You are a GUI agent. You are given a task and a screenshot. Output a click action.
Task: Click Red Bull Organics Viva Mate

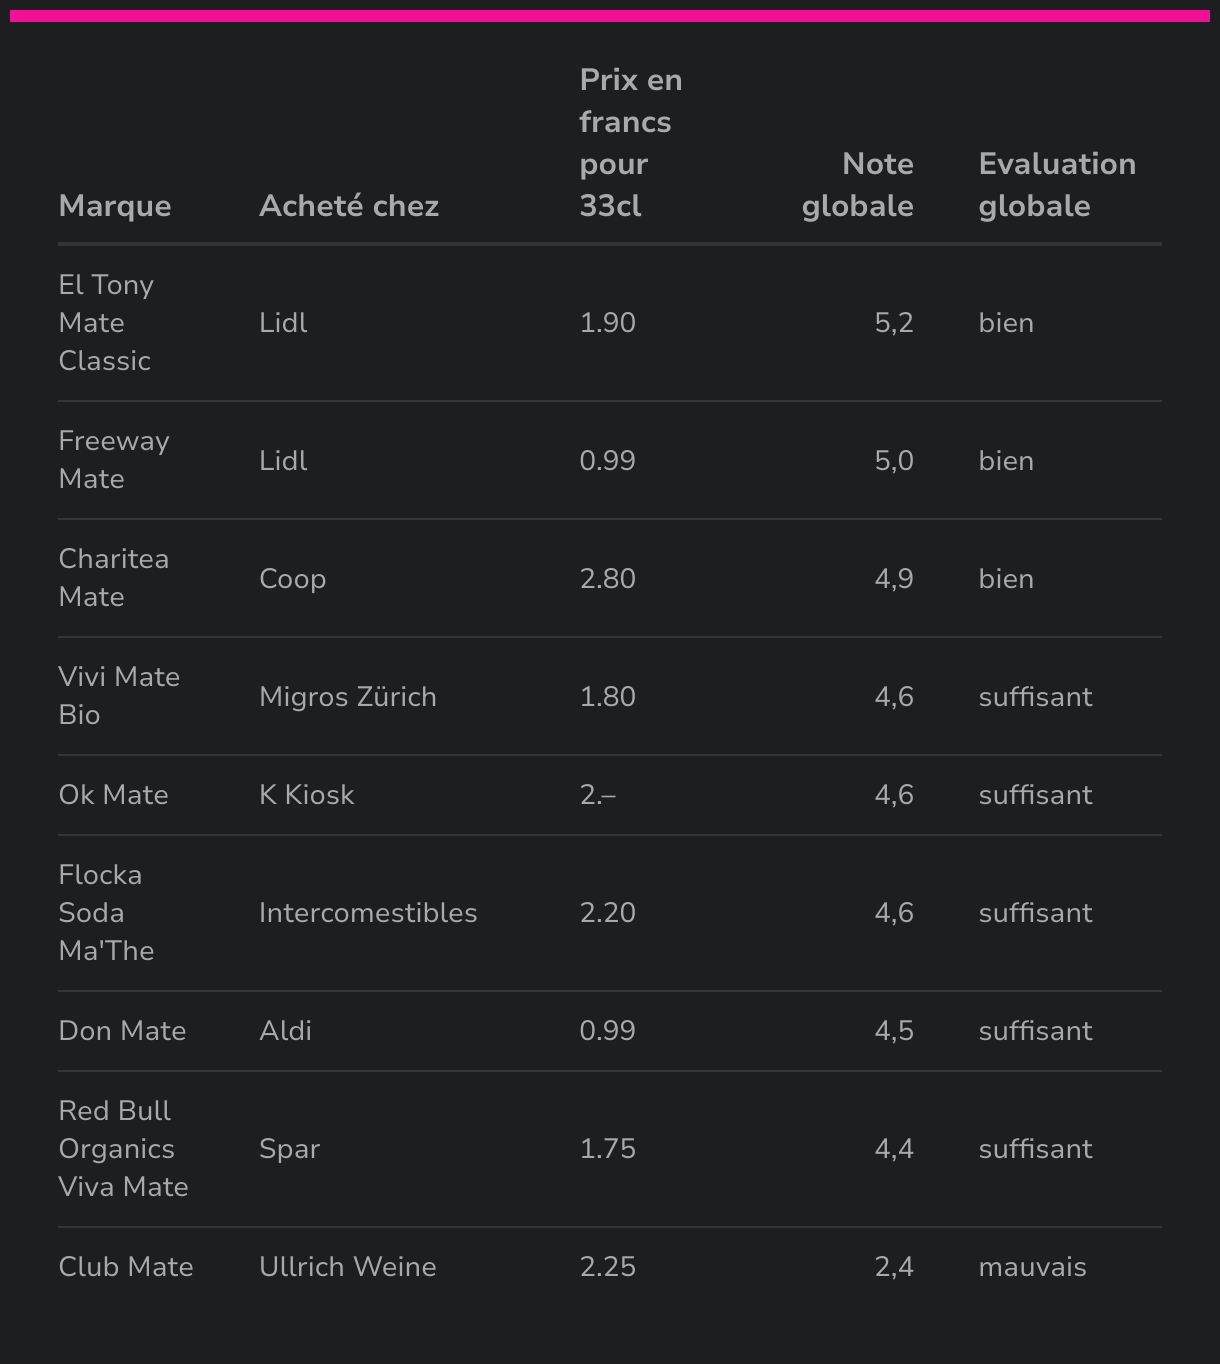123,1149
